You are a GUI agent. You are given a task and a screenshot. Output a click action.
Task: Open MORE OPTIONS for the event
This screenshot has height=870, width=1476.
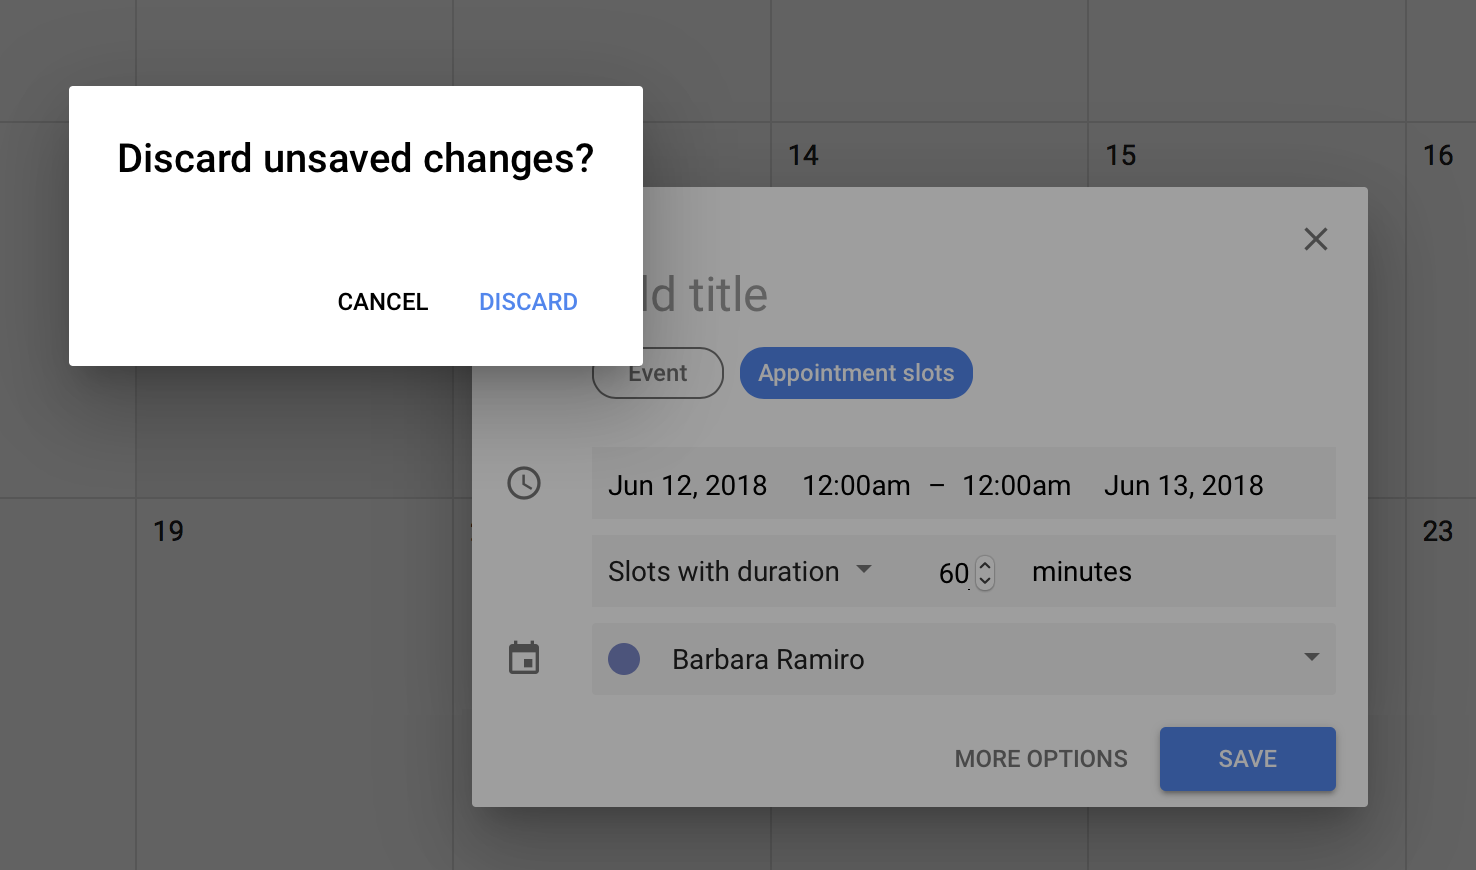tap(1041, 759)
